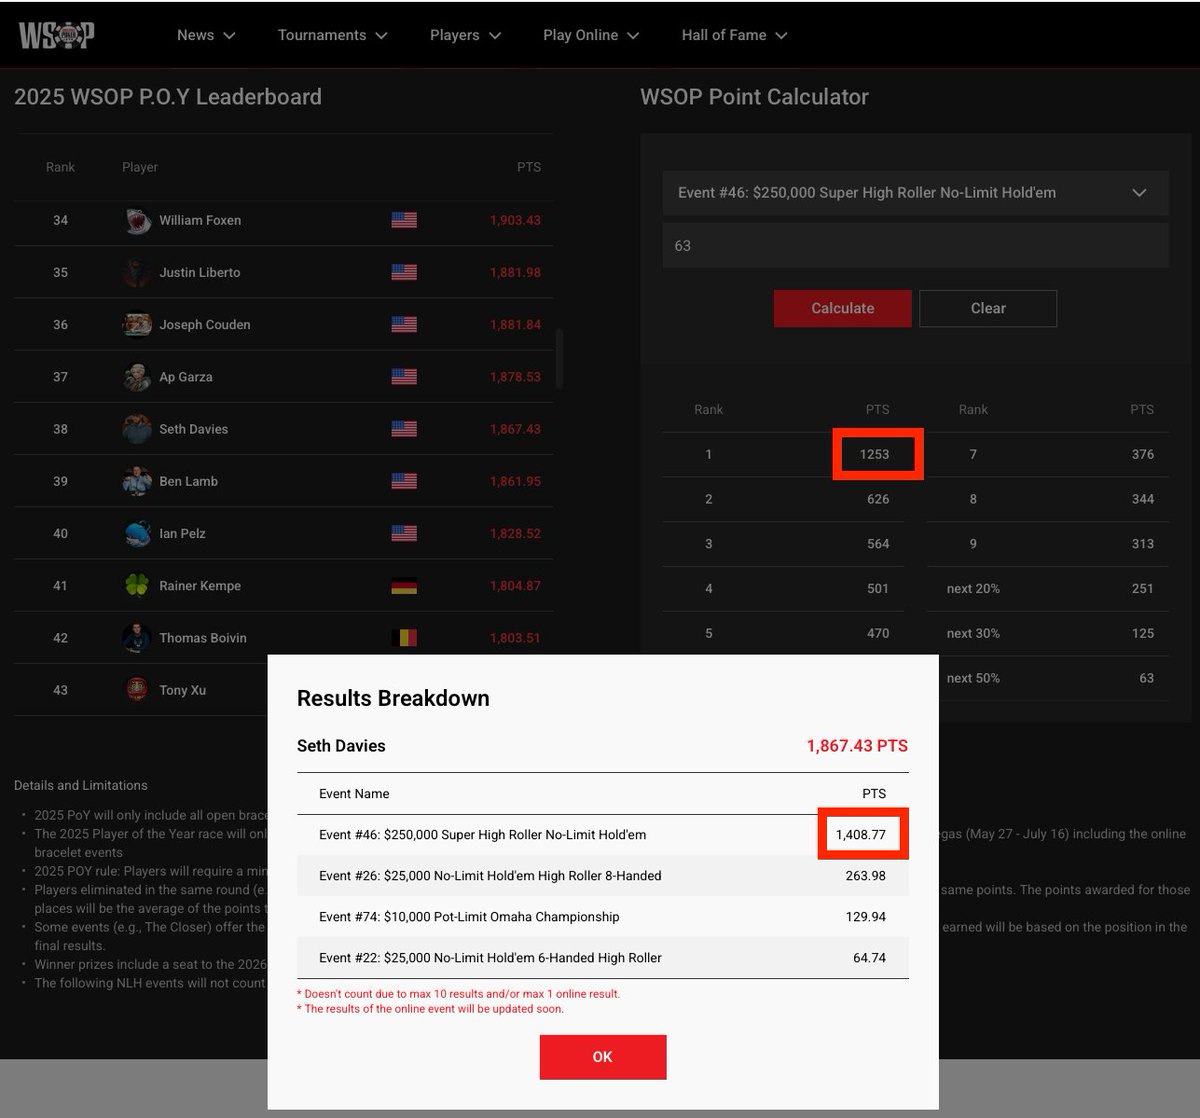Image resolution: width=1200 pixels, height=1118 pixels.
Task: Click the 1,867.43 PTS total in dialog
Action: pyautogui.click(x=857, y=746)
